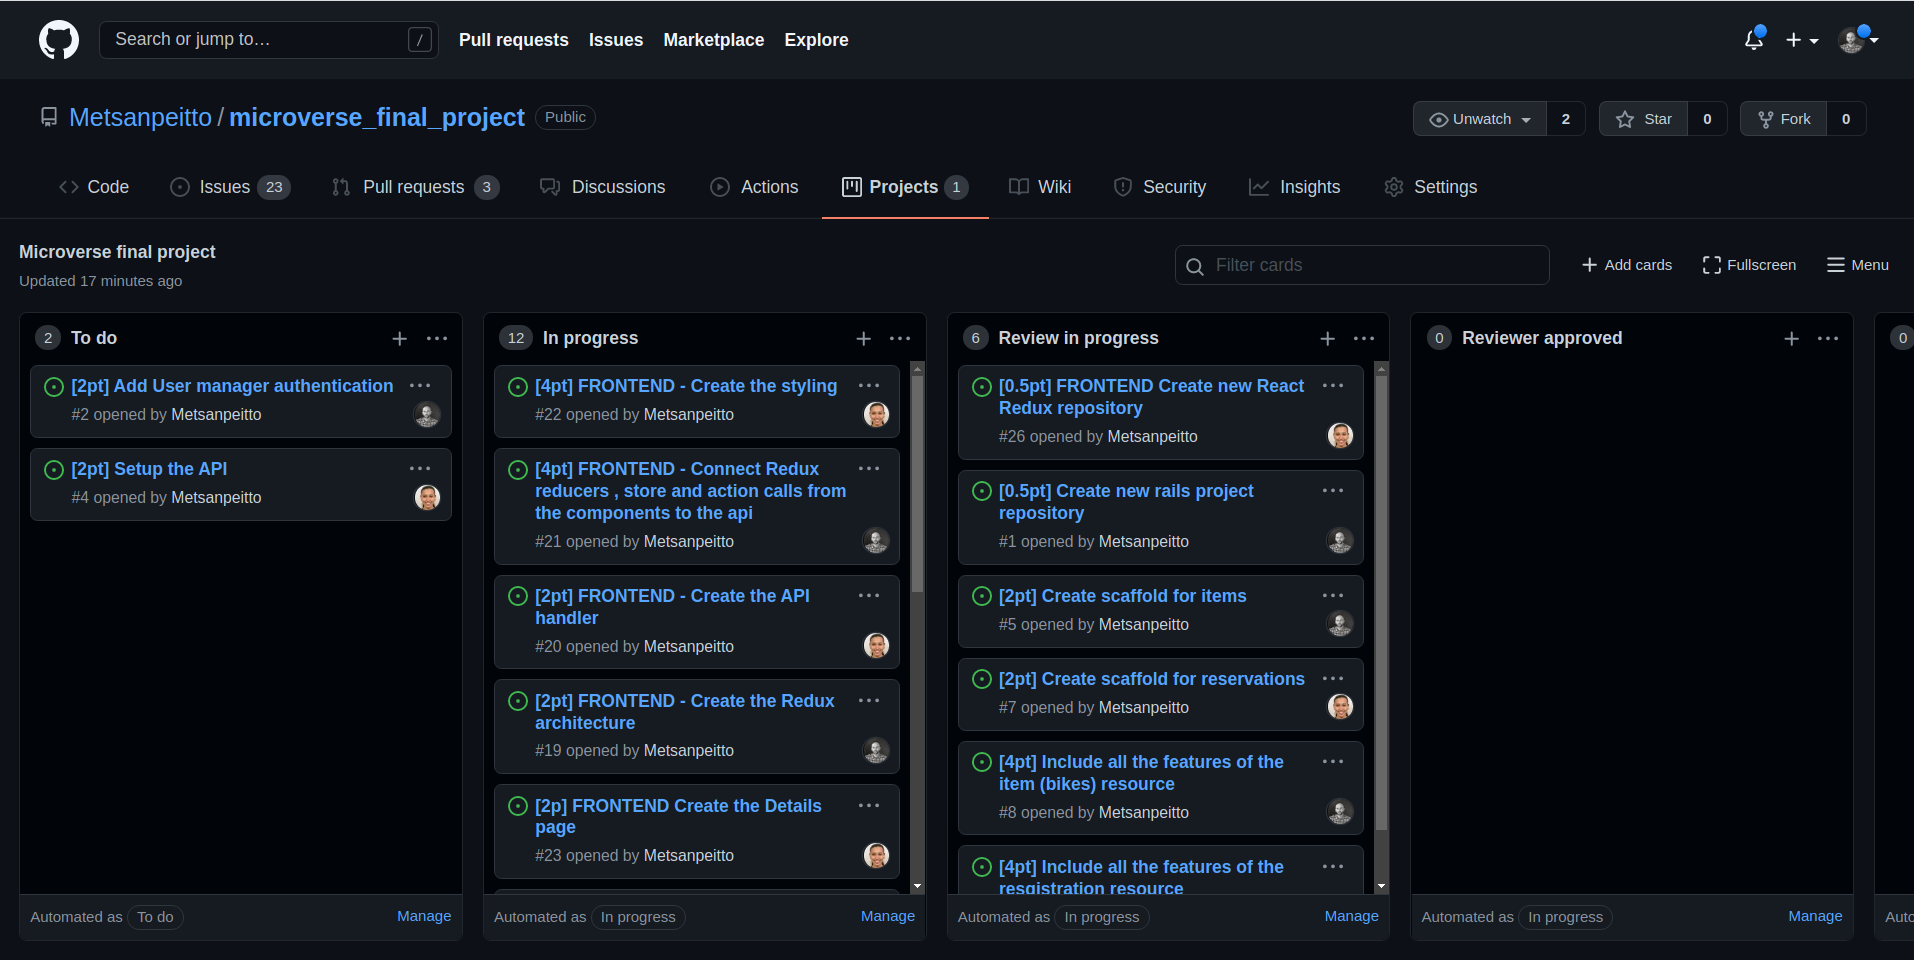Focus the Filter cards field
The width and height of the screenshot is (1914, 960).
[x=1362, y=265]
